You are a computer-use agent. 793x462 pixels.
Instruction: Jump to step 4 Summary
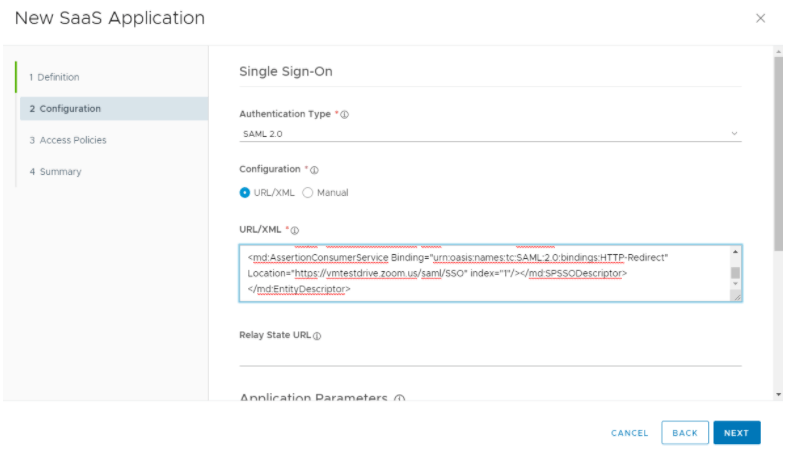click(56, 172)
